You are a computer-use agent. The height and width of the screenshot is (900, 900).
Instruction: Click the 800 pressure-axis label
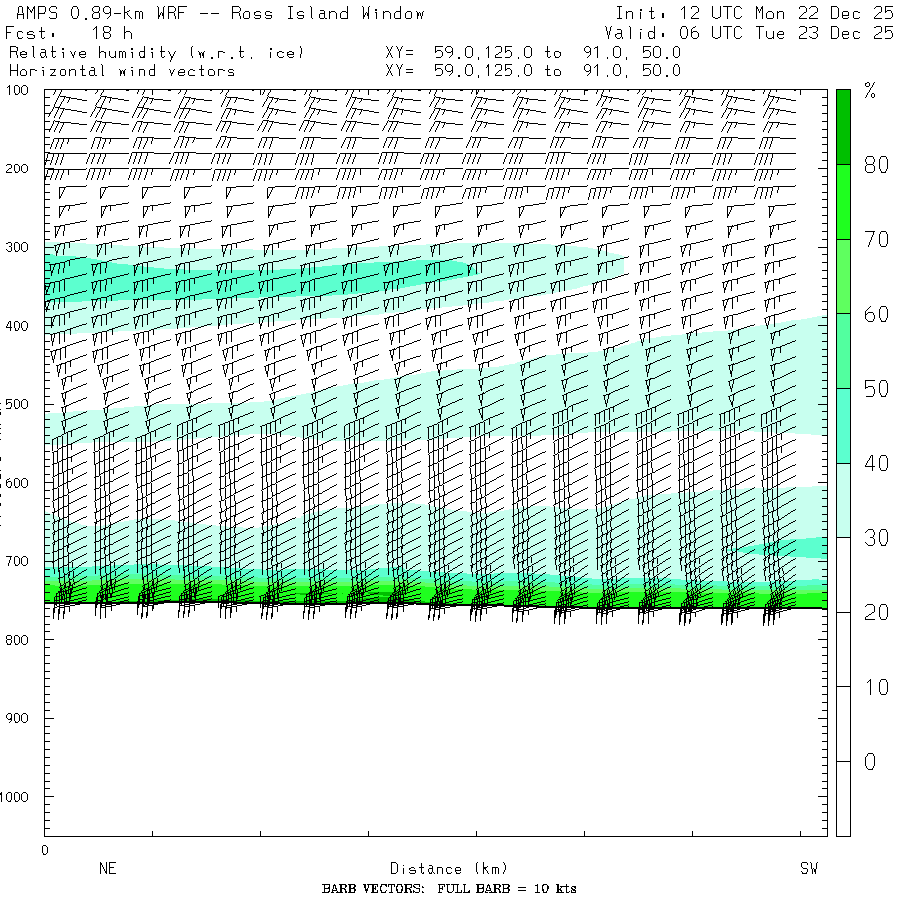coord(17,639)
